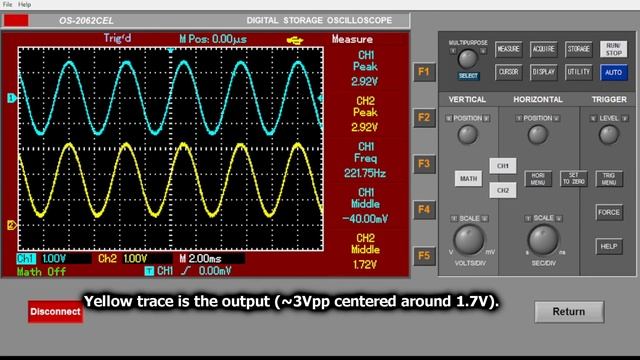Image resolution: width=640 pixels, height=360 pixels.
Task: Click the M 2.00ms timebase readout
Action: click(x=200, y=258)
